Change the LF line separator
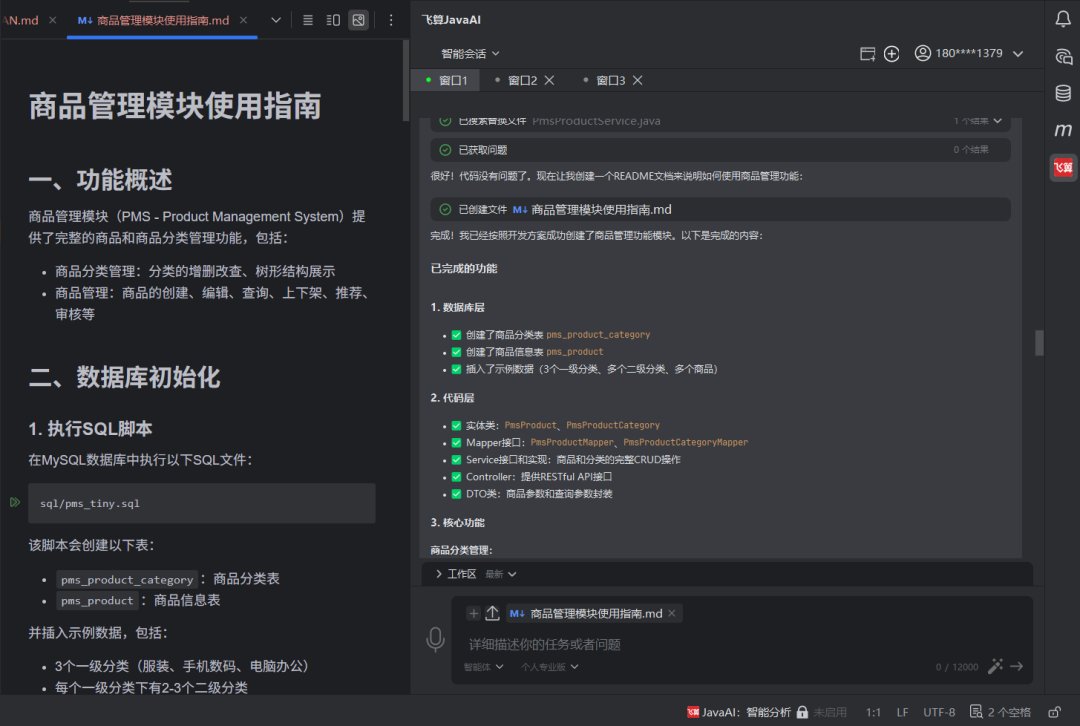Screen dimensions: 1080x726 [902, 712]
